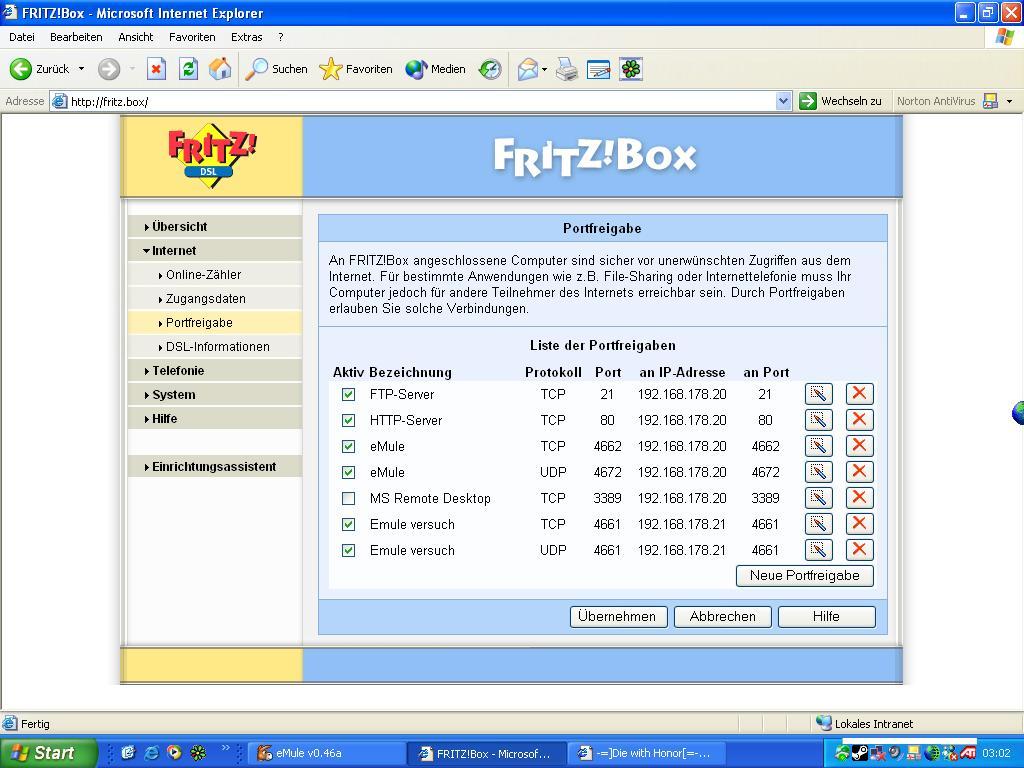The image size is (1024, 768).
Task: Disable the FTP-Server port forwarding checkbox
Action: click(x=348, y=394)
